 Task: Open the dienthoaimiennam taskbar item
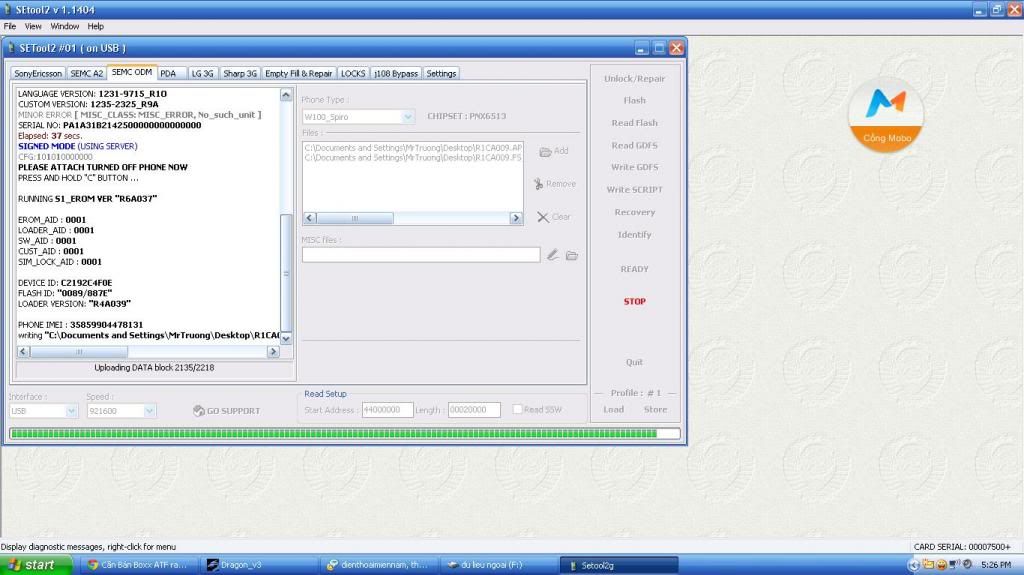(x=379, y=565)
